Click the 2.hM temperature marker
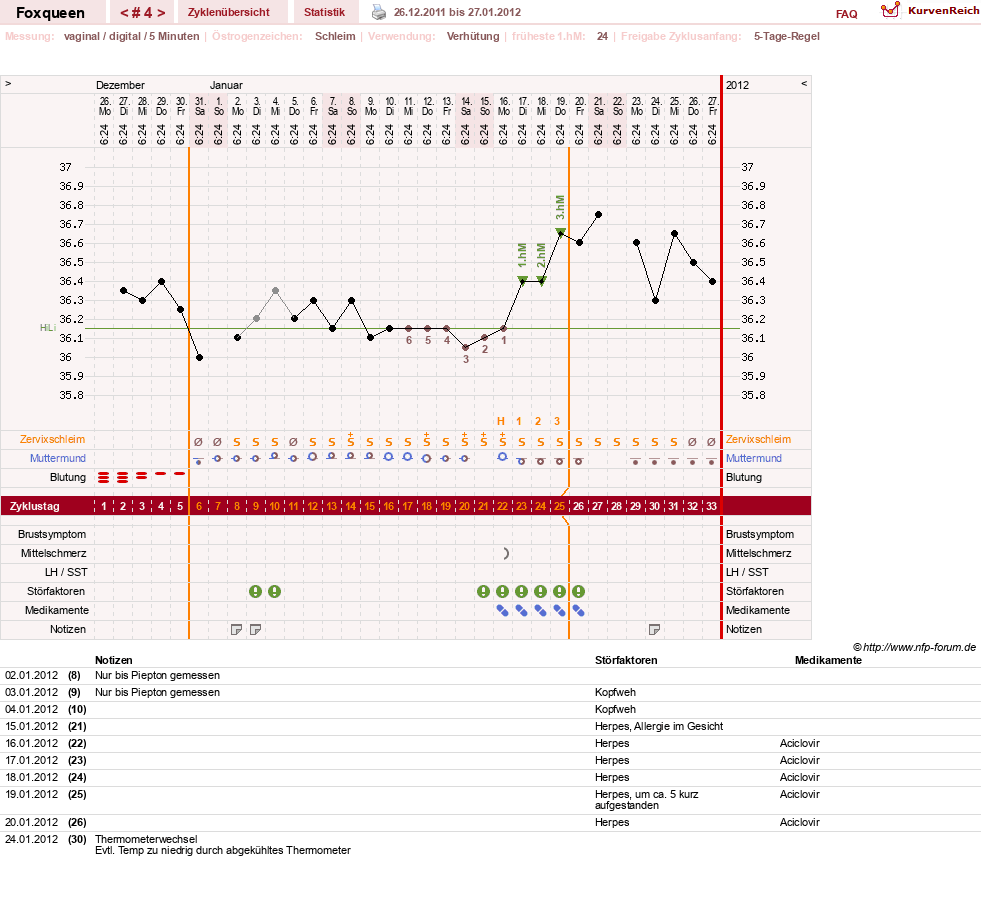The height and width of the screenshot is (907, 981). click(x=542, y=280)
